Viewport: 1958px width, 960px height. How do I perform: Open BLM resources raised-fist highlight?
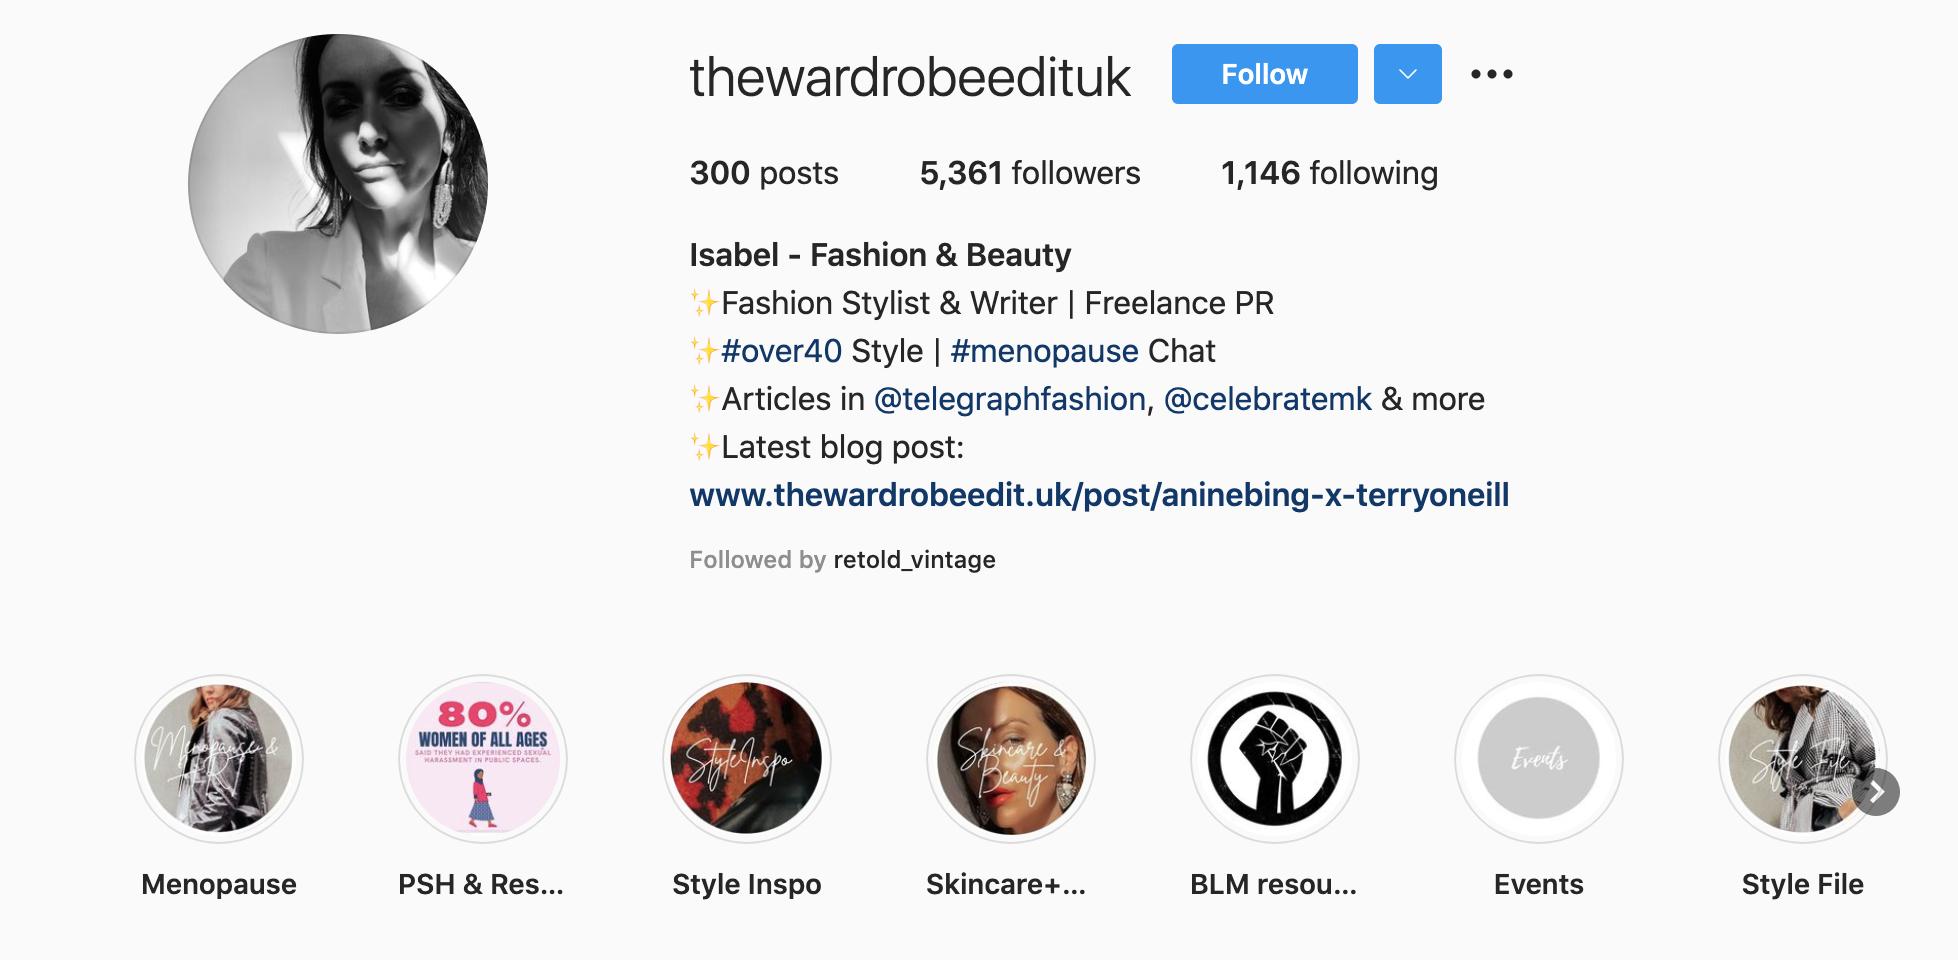click(x=1275, y=759)
